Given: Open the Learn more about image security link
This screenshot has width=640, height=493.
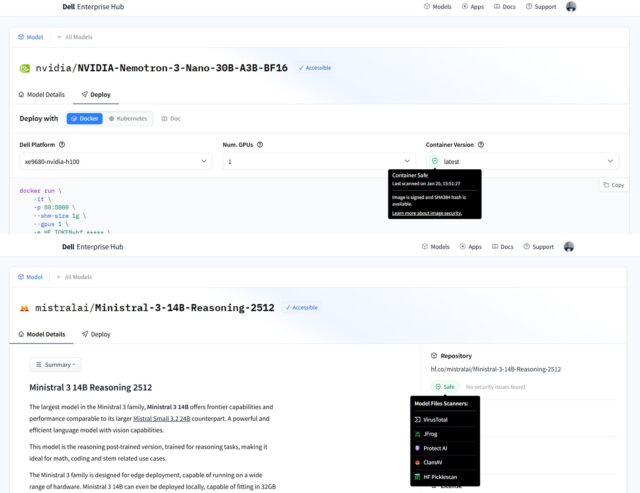Looking at the screenshot, I should click(432, 213).
